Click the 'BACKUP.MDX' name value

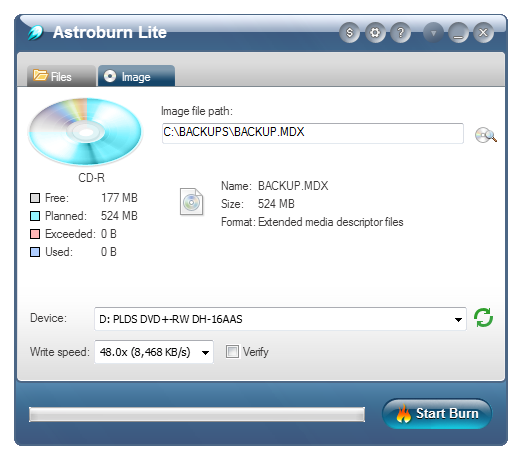coord(293,186)
